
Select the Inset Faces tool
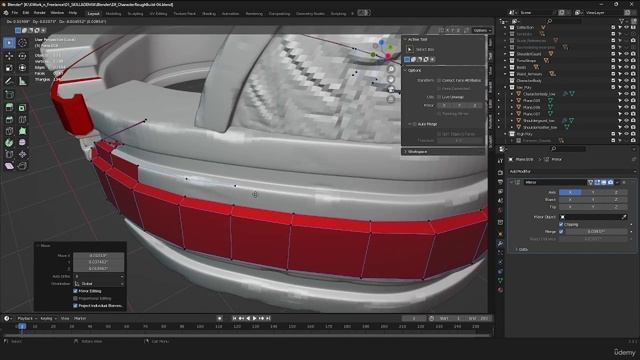tap(22, 107)
